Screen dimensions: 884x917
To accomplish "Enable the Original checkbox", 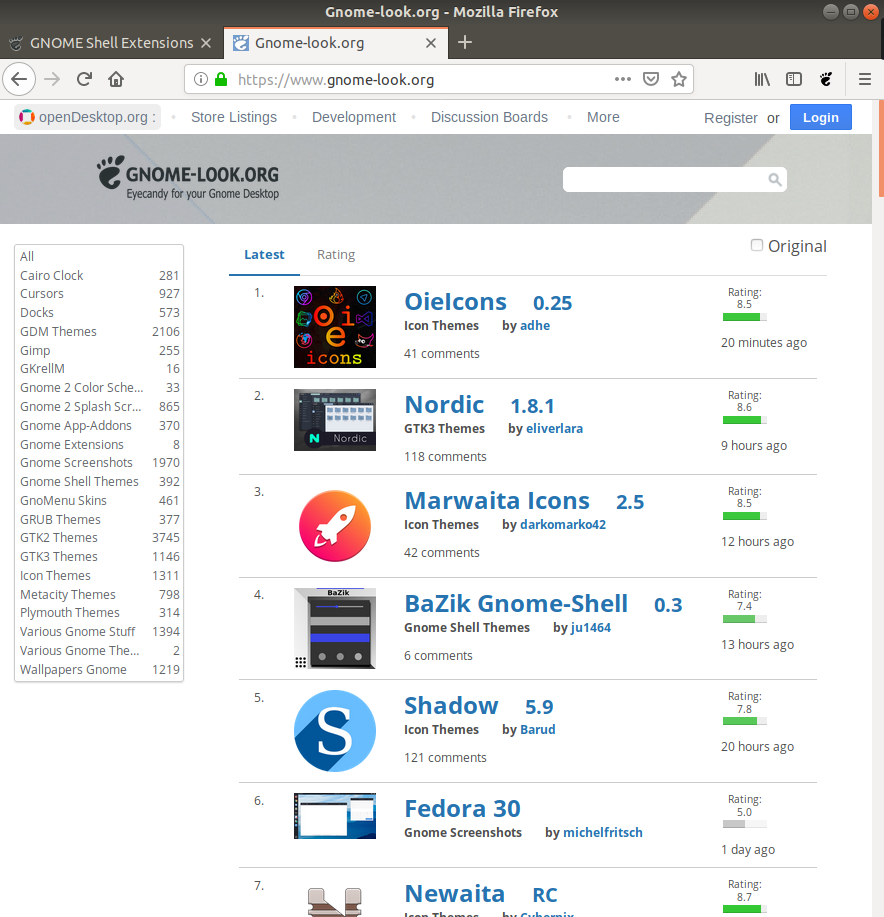I will click(x=757, y=246).
